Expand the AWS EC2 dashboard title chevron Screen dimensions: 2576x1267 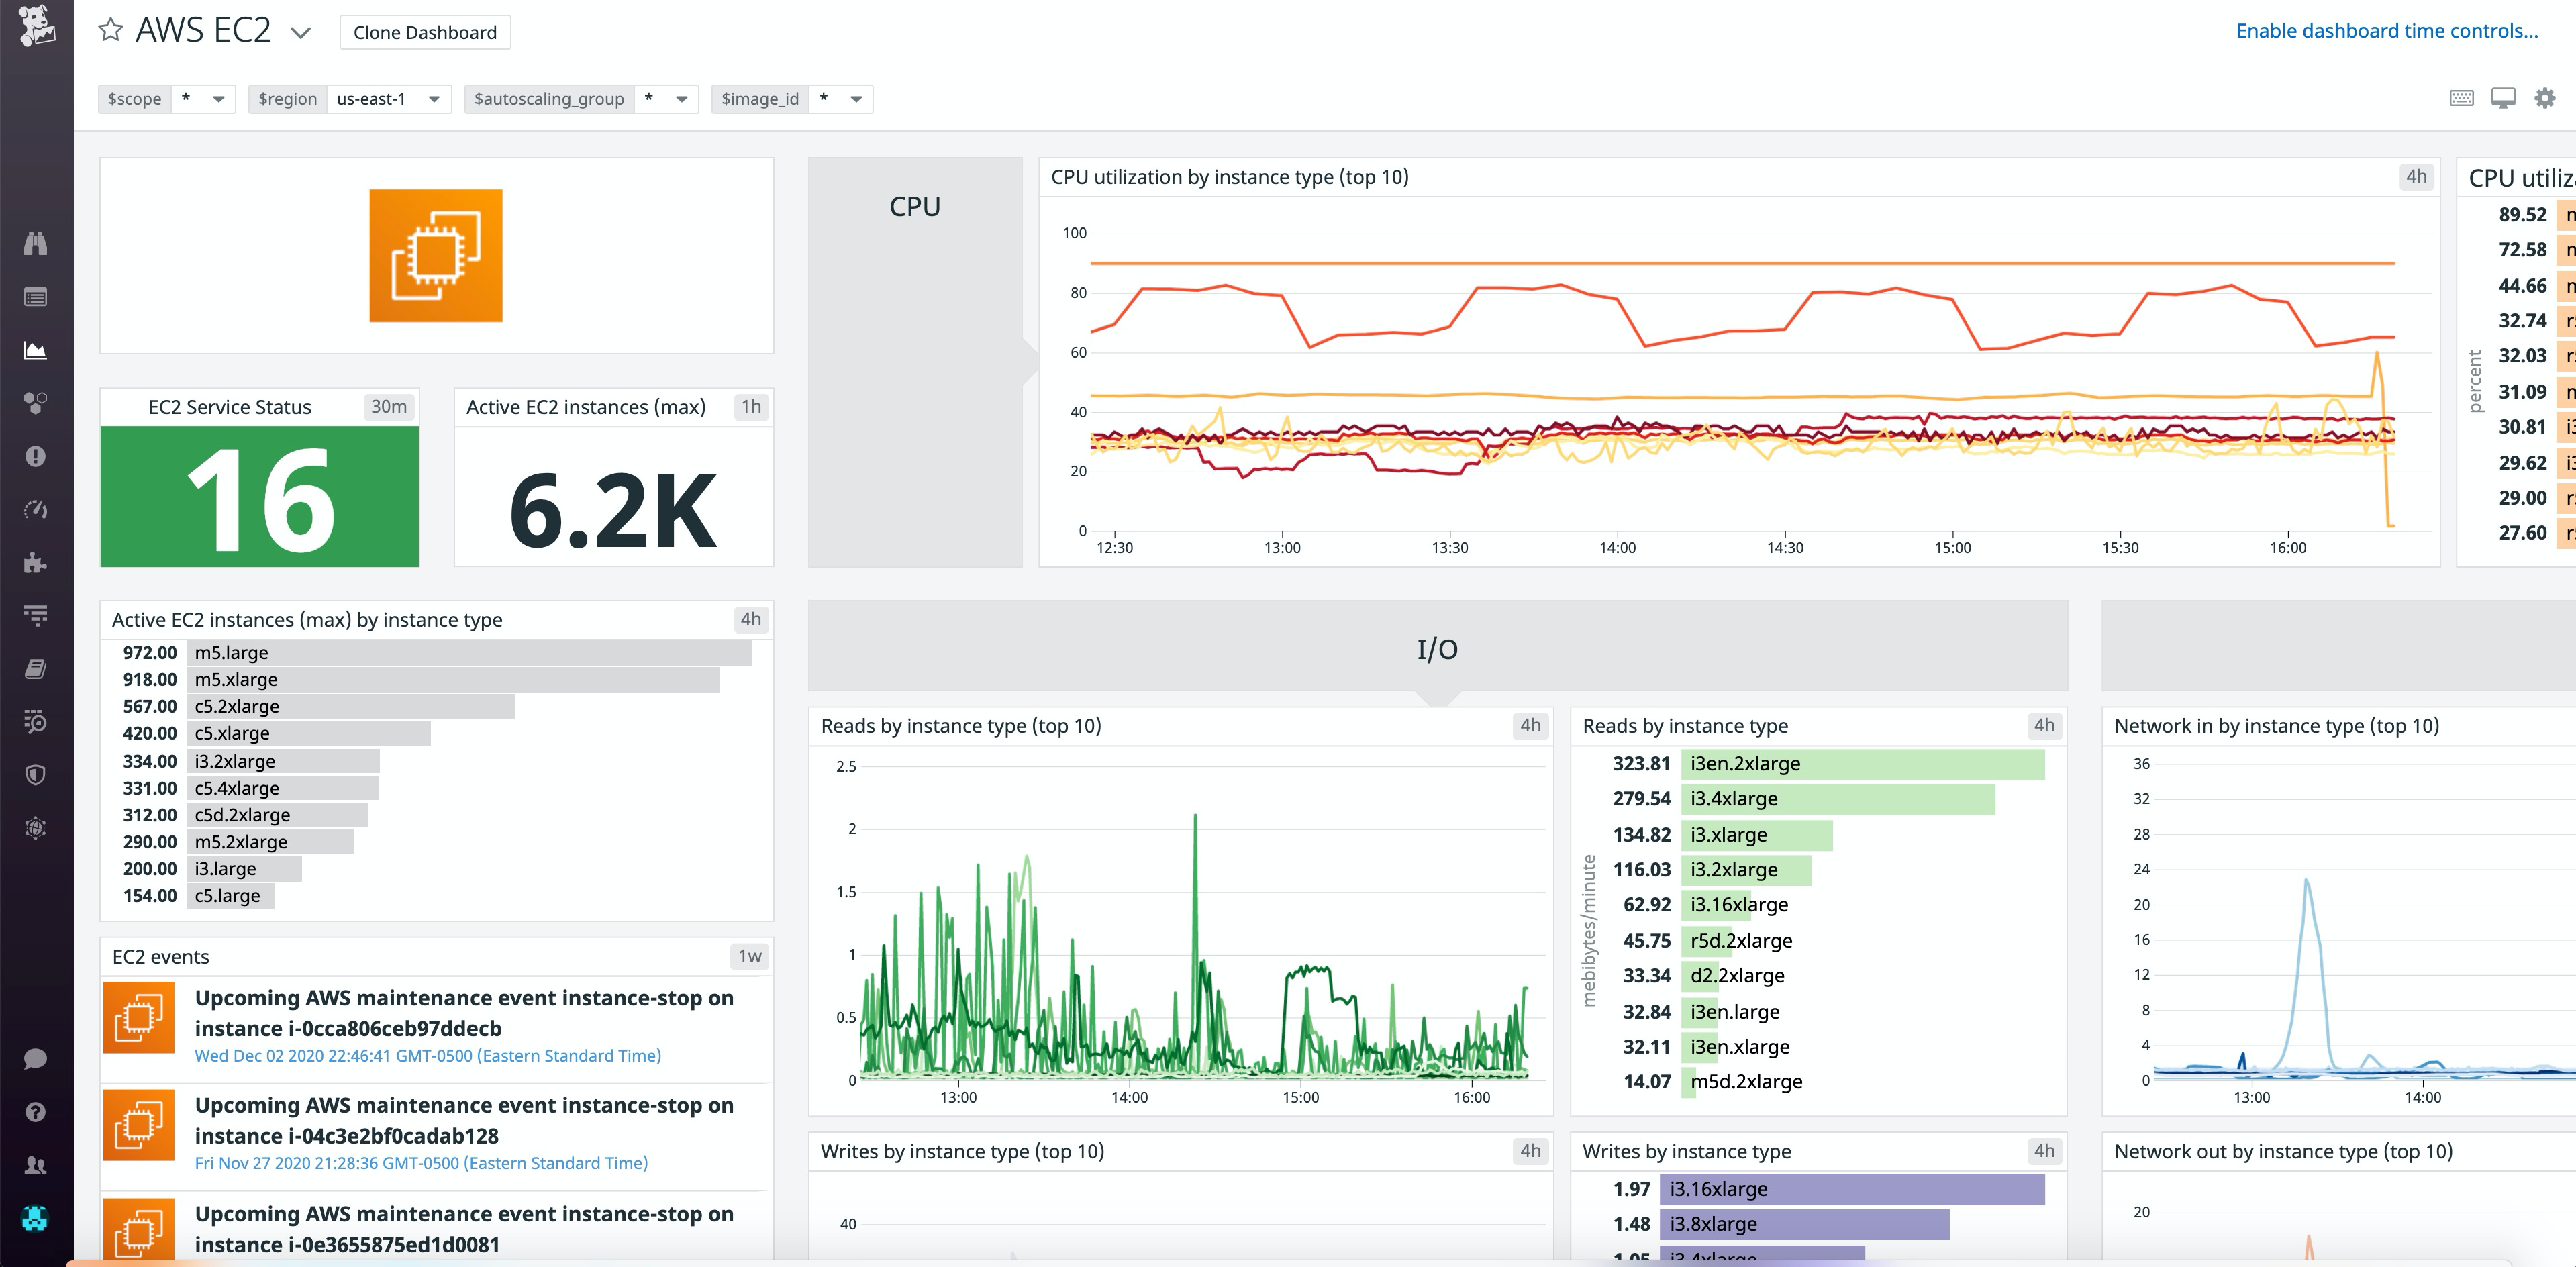(x=299, y=32)
